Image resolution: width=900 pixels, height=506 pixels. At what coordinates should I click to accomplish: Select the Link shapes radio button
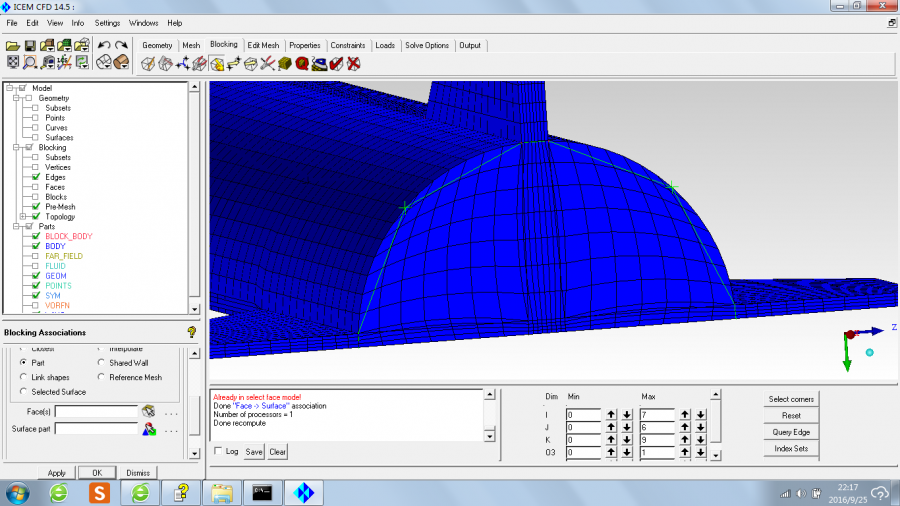[24, 377]
